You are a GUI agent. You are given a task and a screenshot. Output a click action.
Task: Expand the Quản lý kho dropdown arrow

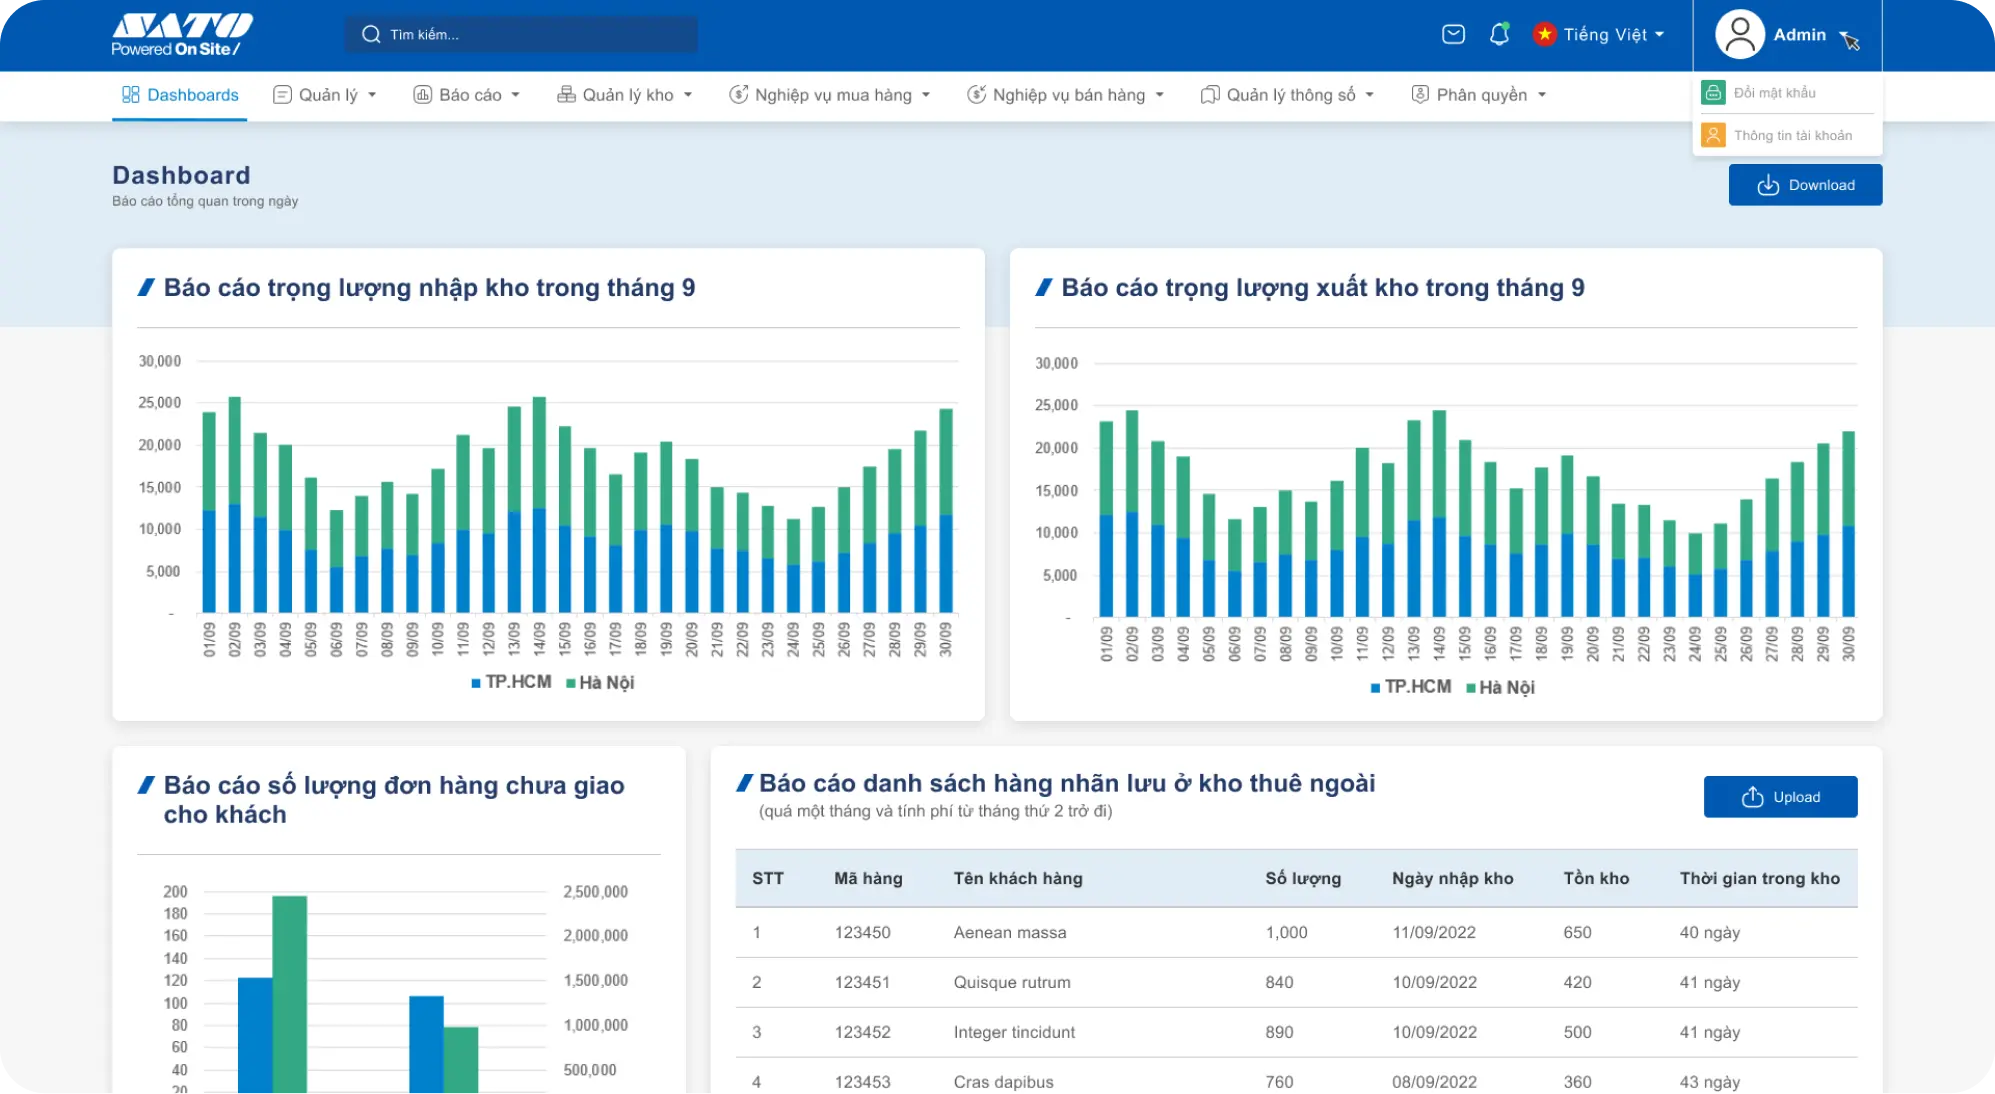pos(688,95)
